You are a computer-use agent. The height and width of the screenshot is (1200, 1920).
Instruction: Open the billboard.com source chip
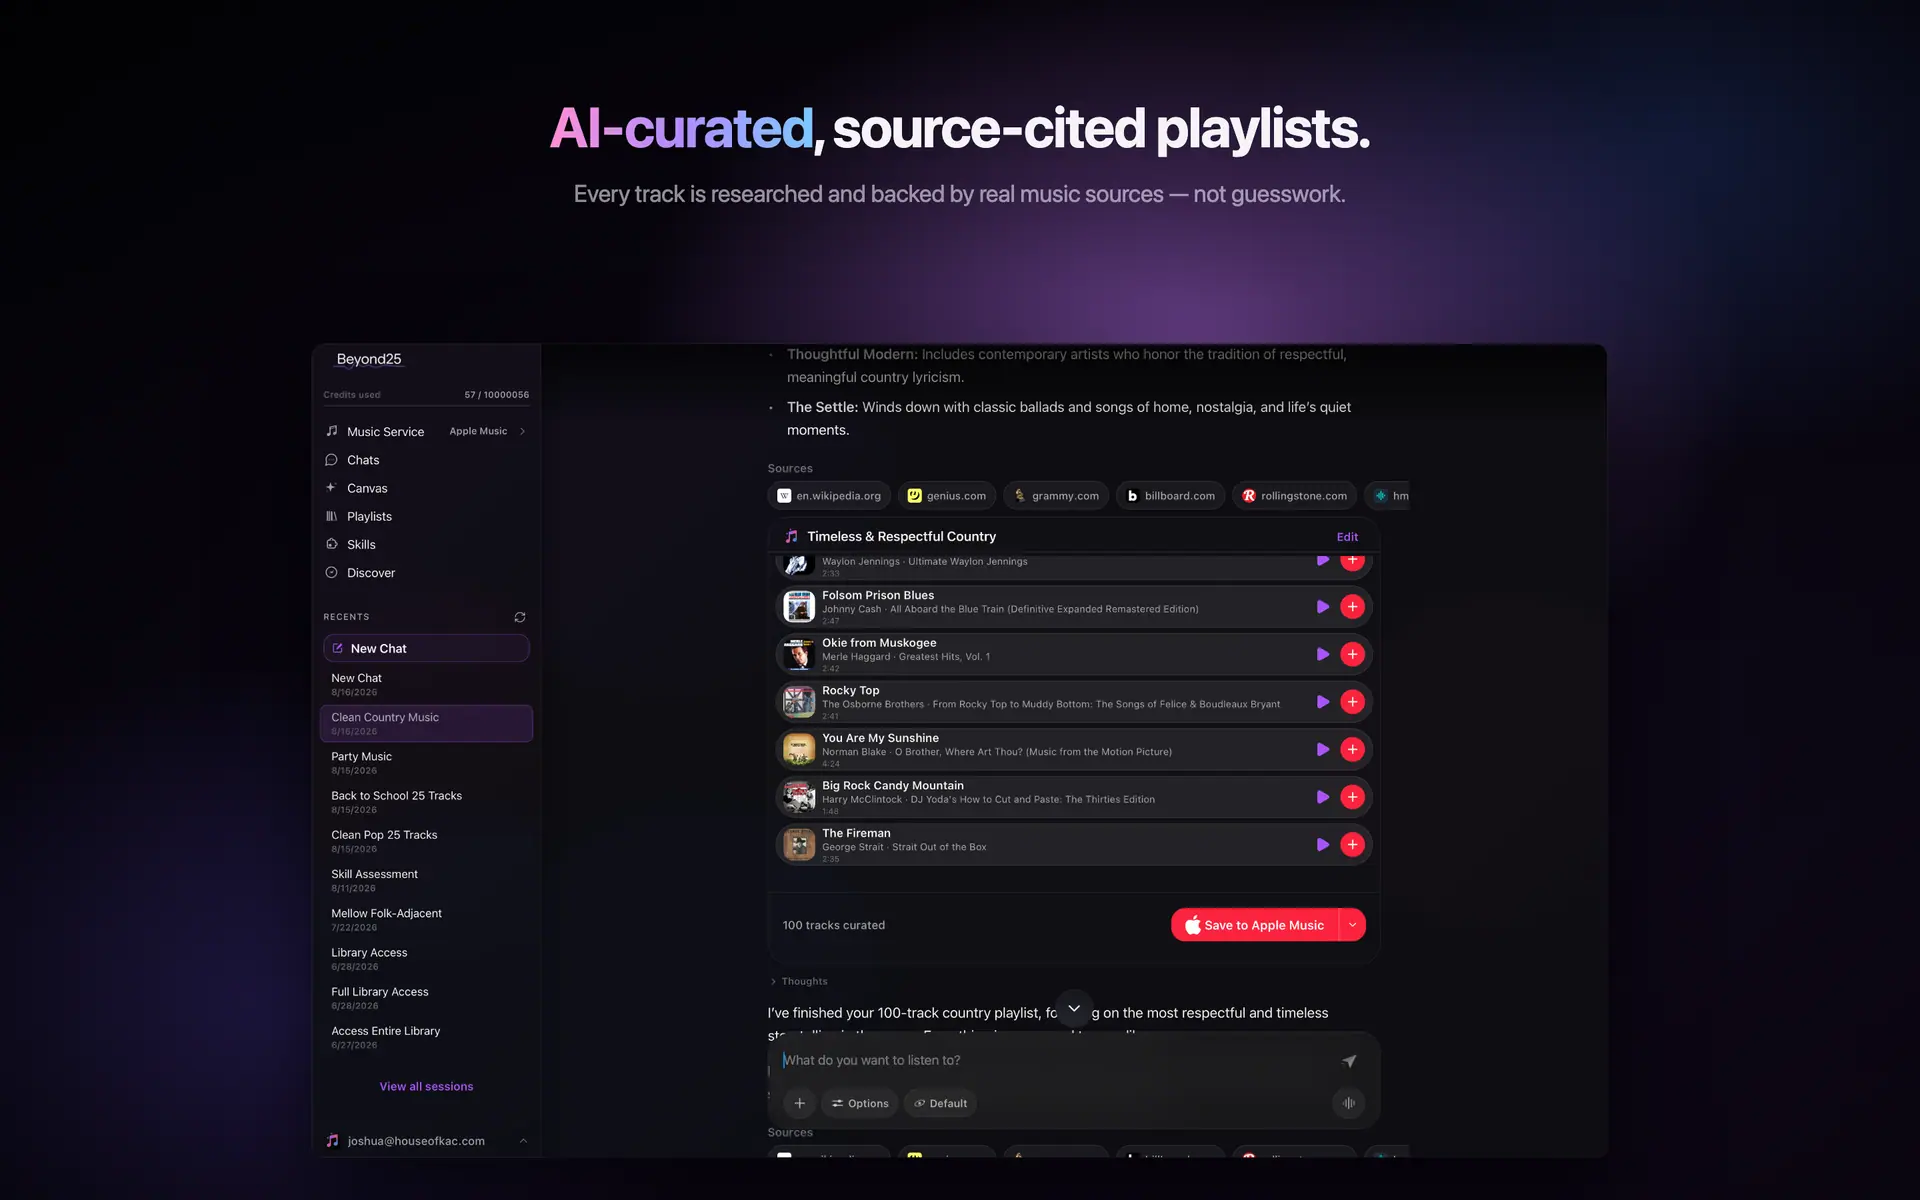[x=1170, y=496]
